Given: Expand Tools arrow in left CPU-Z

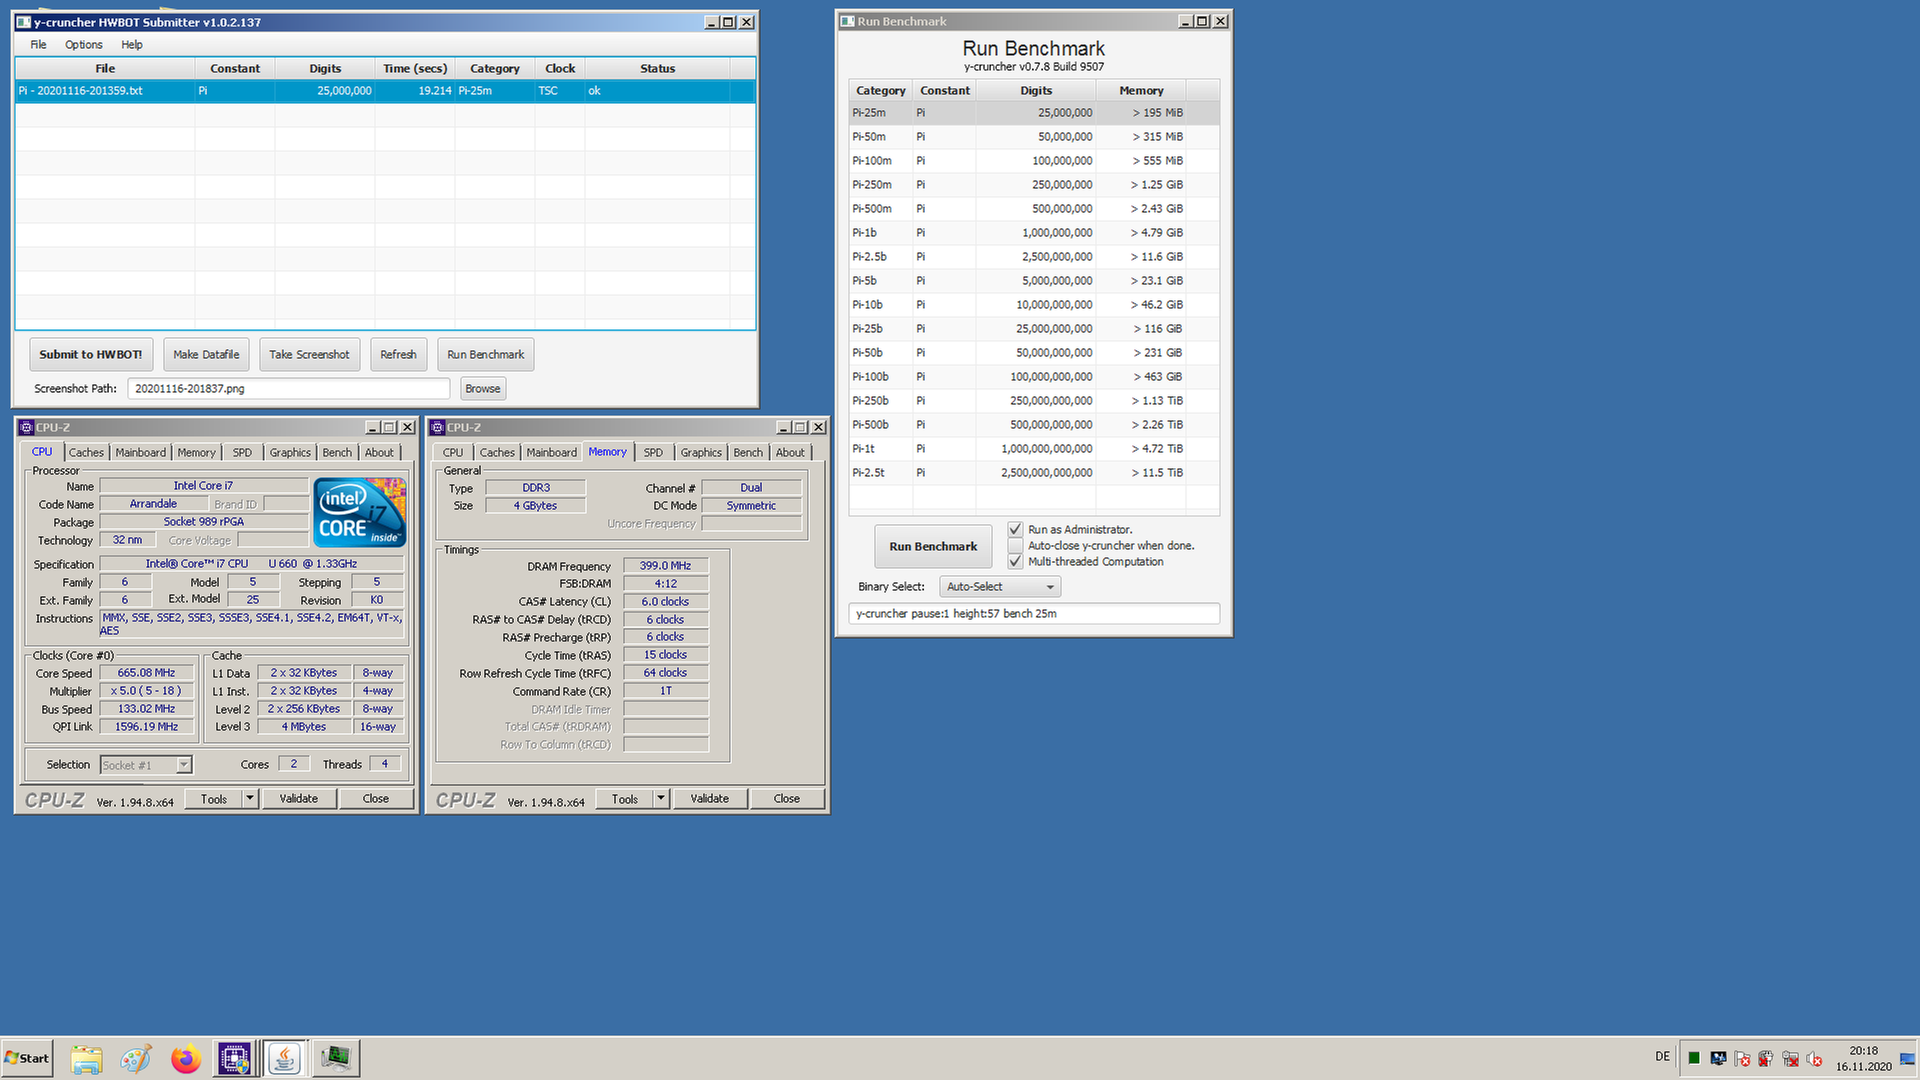Looking at the screenshot, I should point(250,799).
